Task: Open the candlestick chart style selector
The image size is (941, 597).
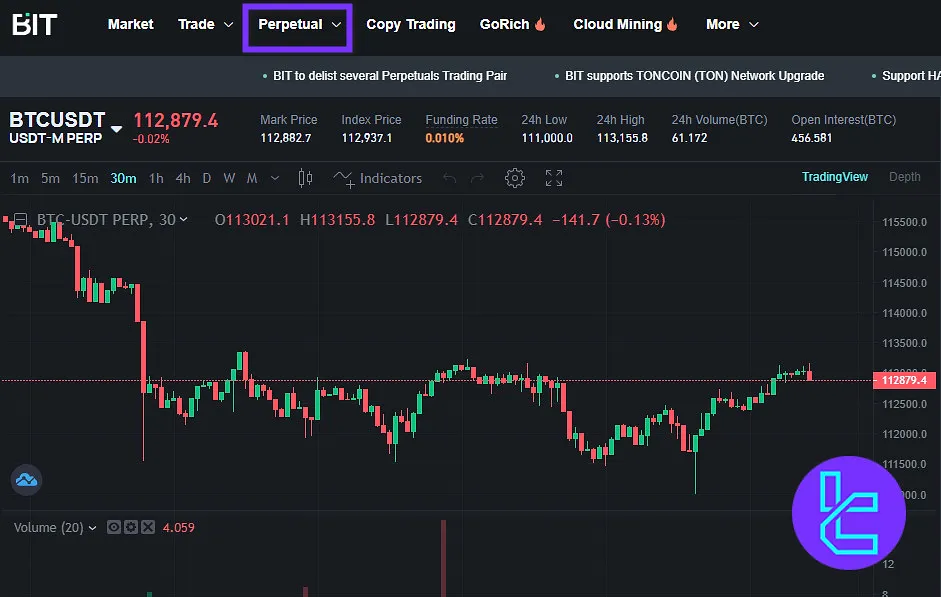Action: 306,178
